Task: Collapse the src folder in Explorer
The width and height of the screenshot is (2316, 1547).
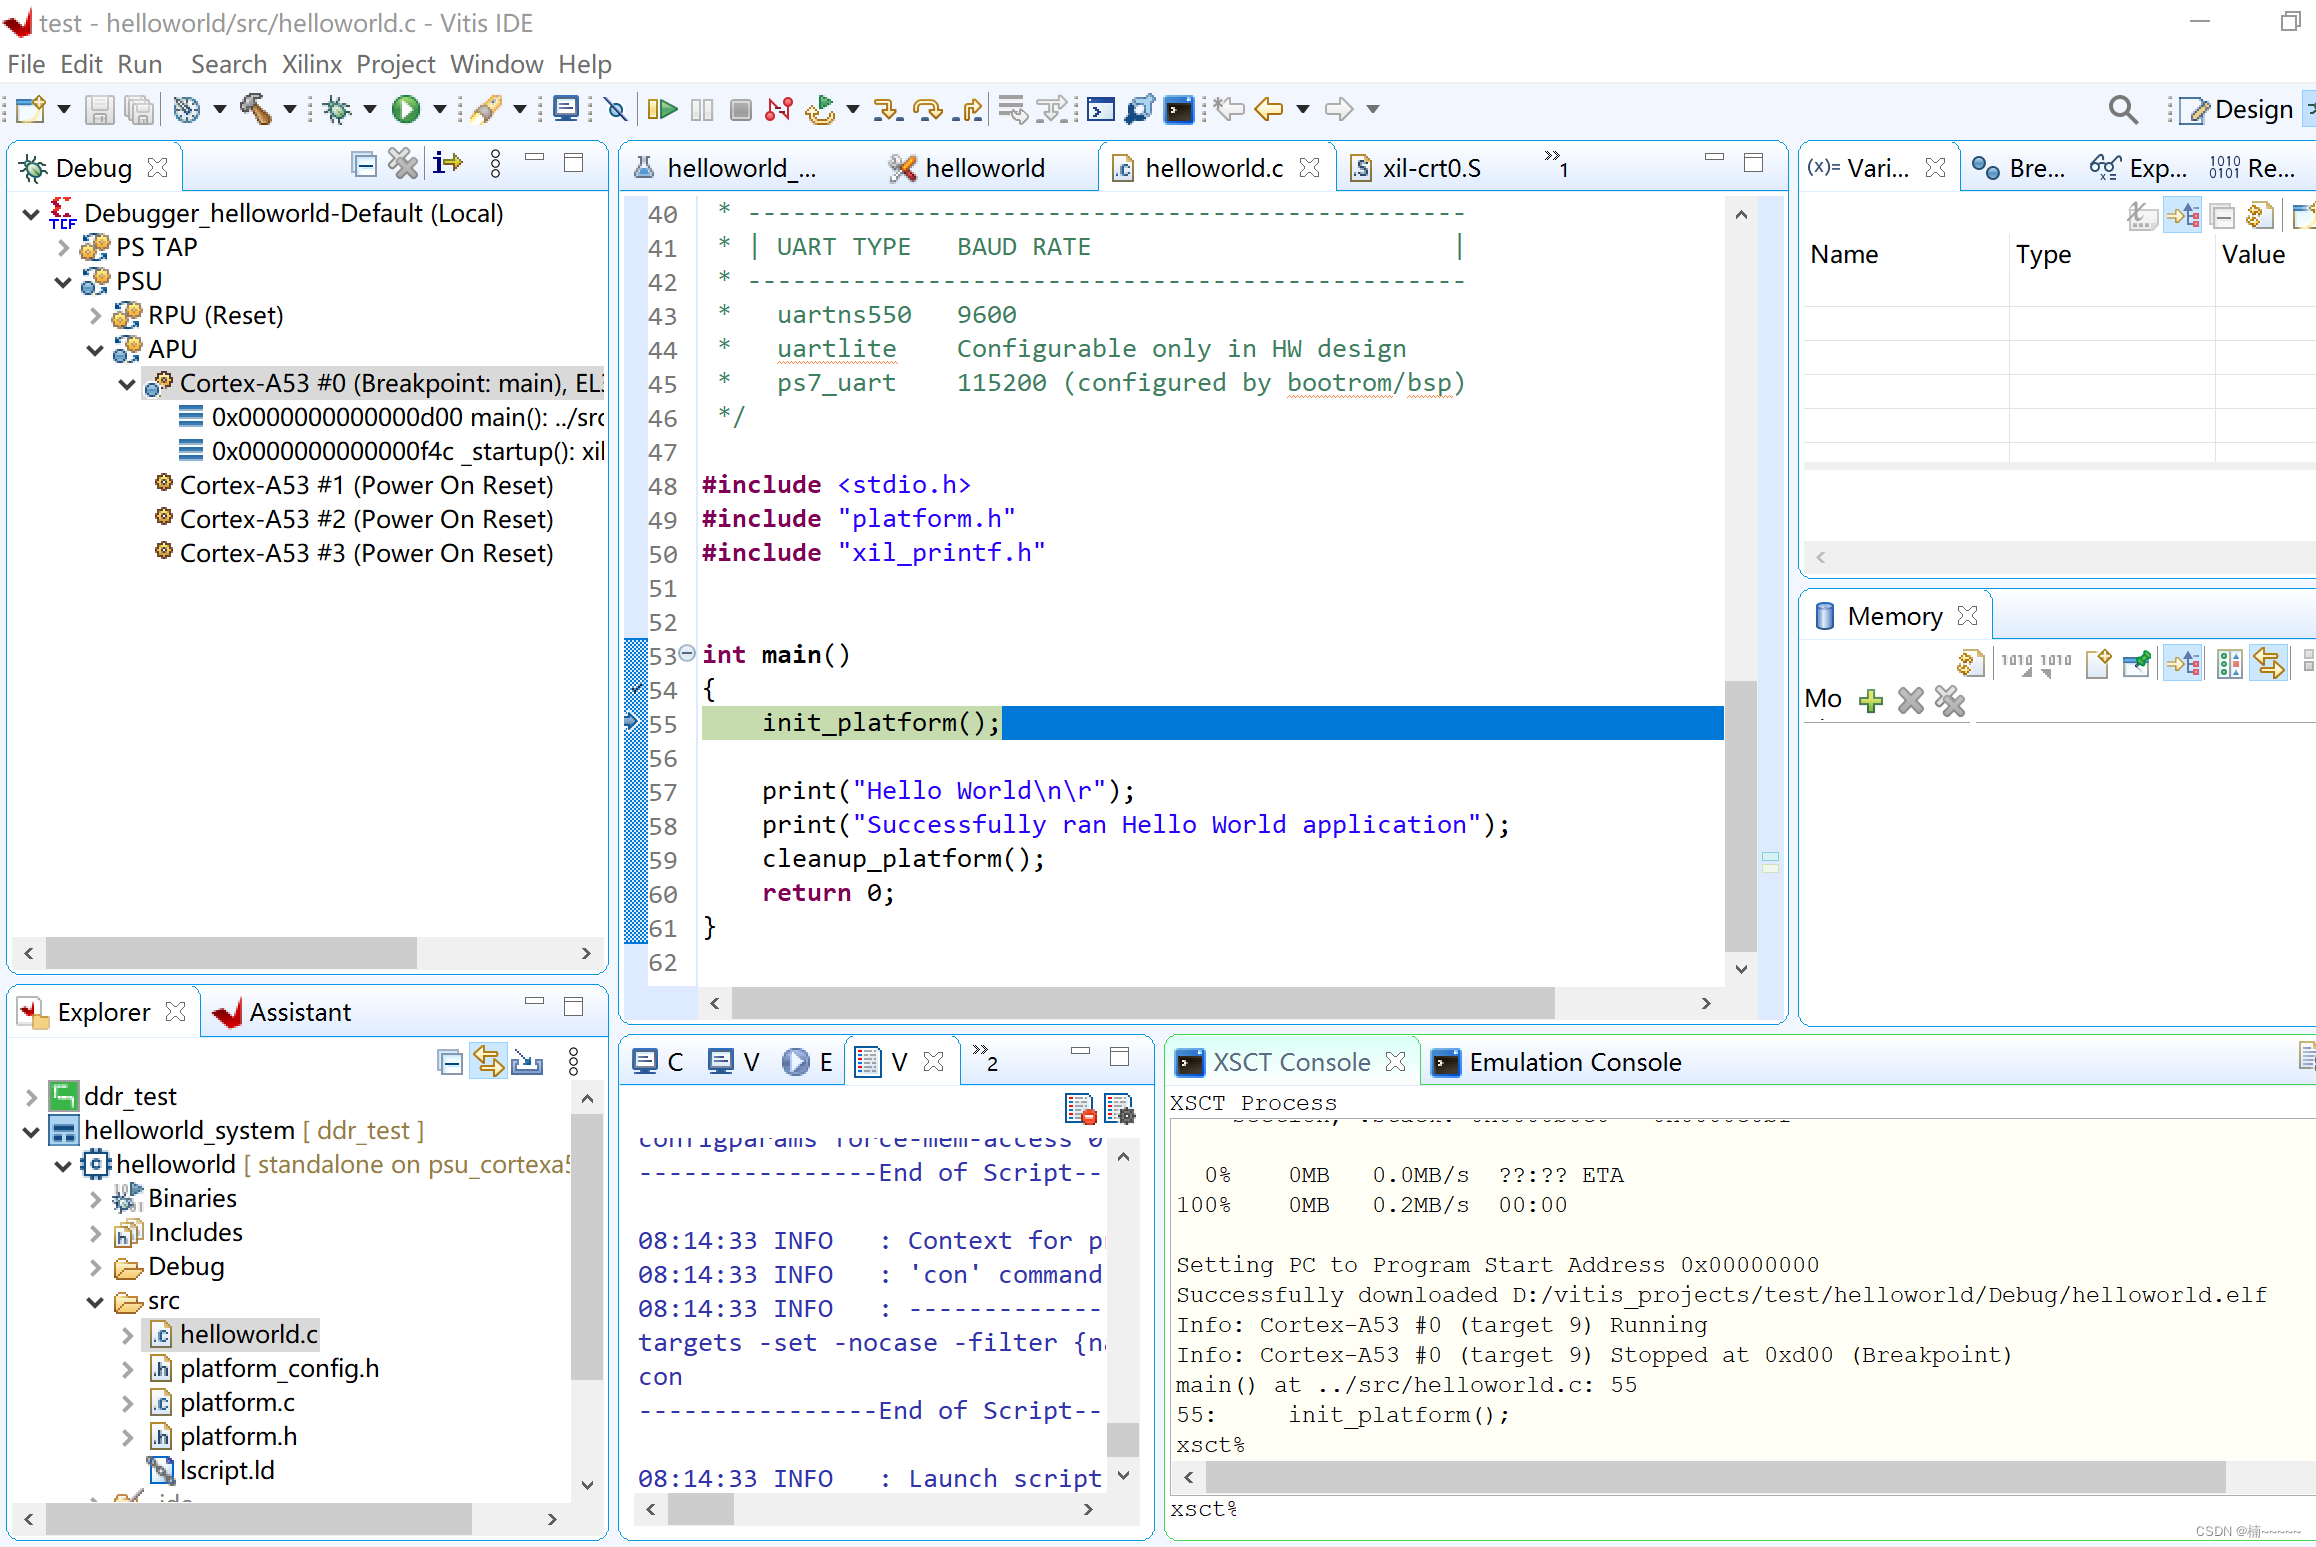Action: pos(95,1302)
